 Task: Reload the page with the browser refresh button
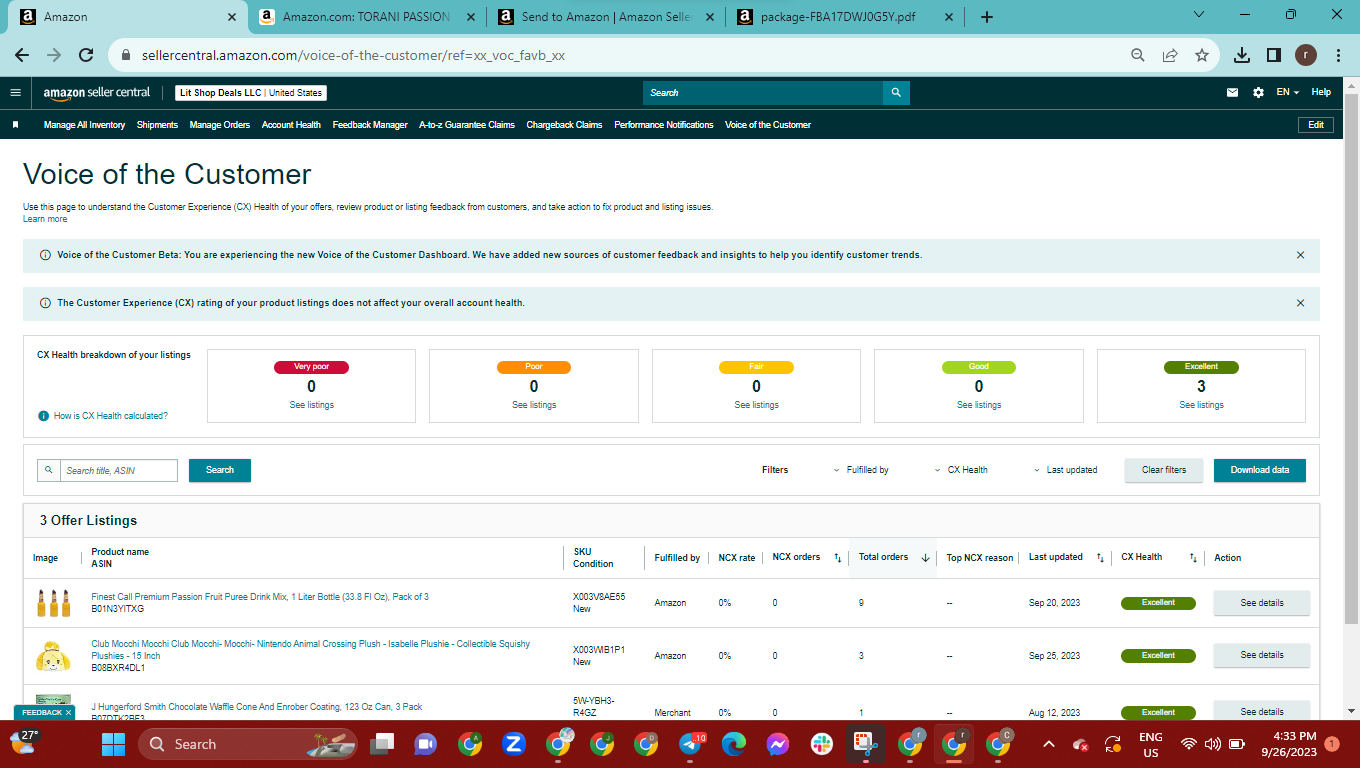pyautogui.click(x=86, y=55)
